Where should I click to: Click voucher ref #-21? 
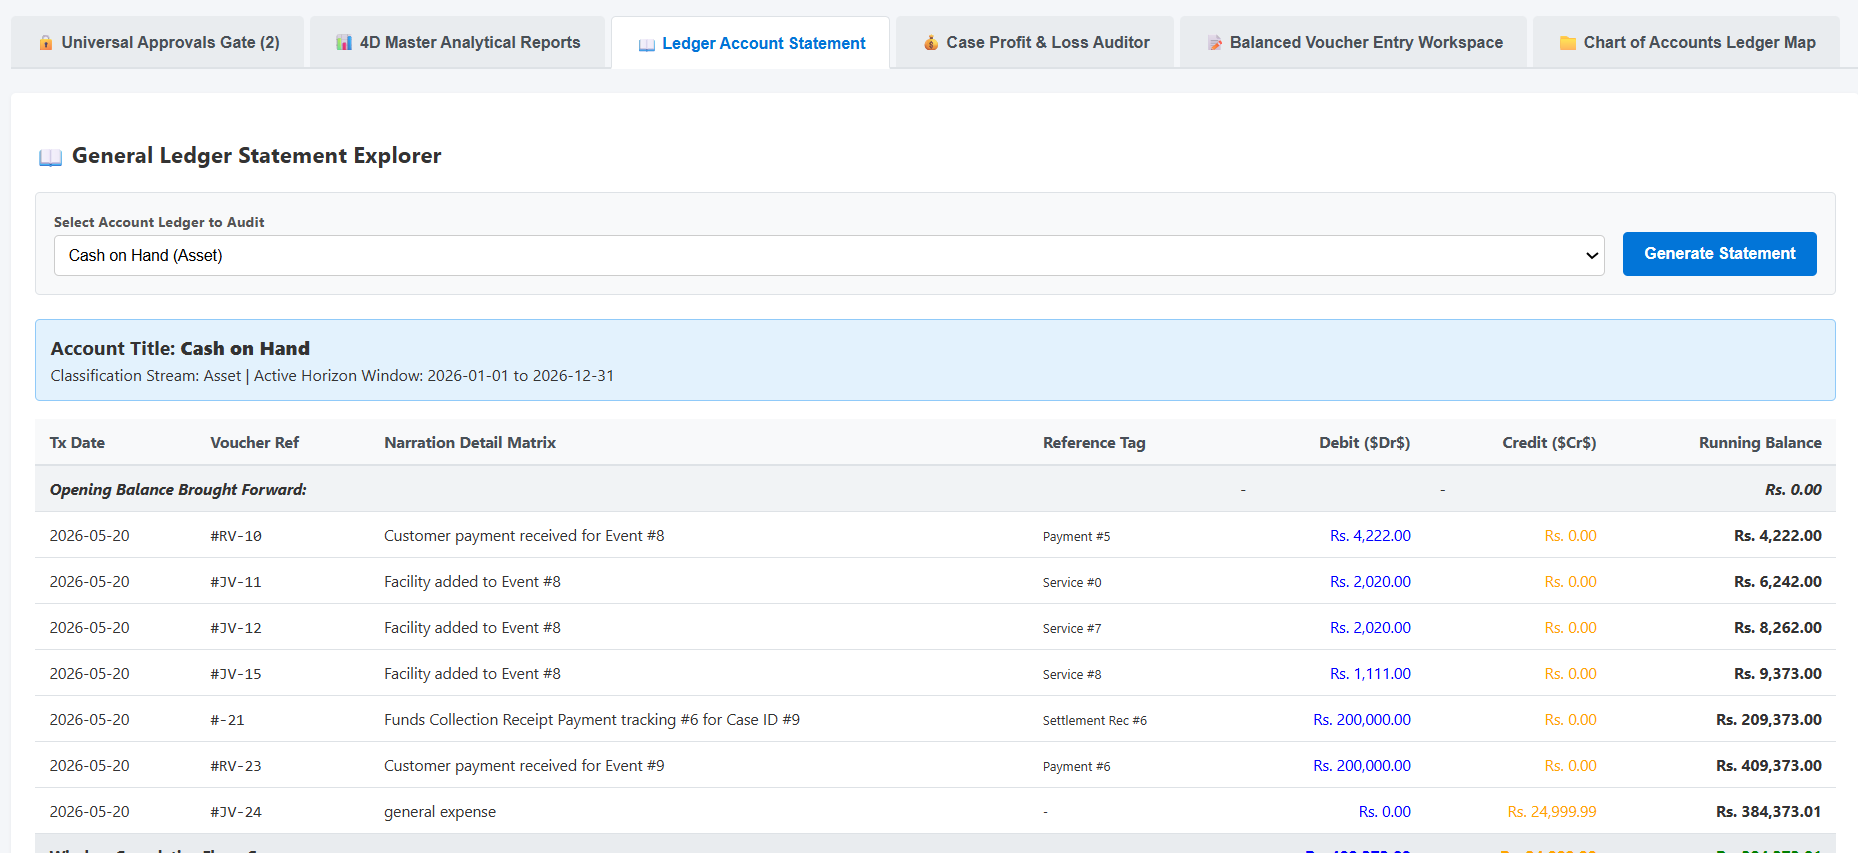(x=227, y=720)
